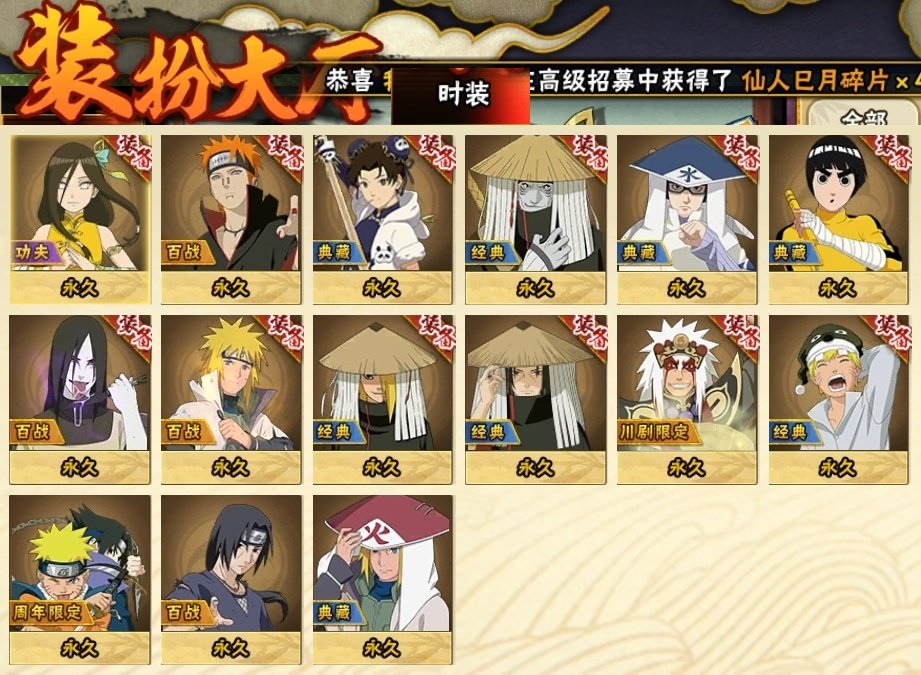Select the 功夫 Hinata costume card

[x=80, y=219]
